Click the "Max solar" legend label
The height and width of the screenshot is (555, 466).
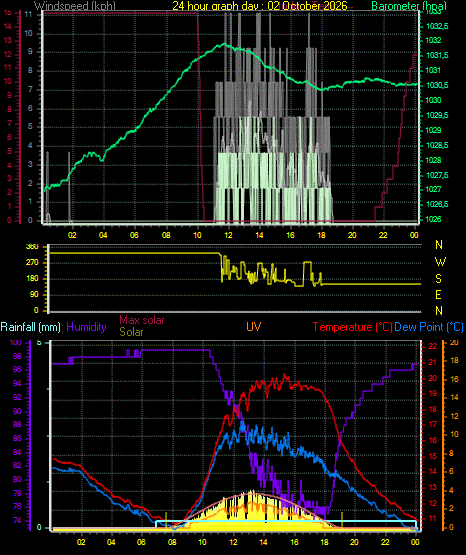[142, 320]
